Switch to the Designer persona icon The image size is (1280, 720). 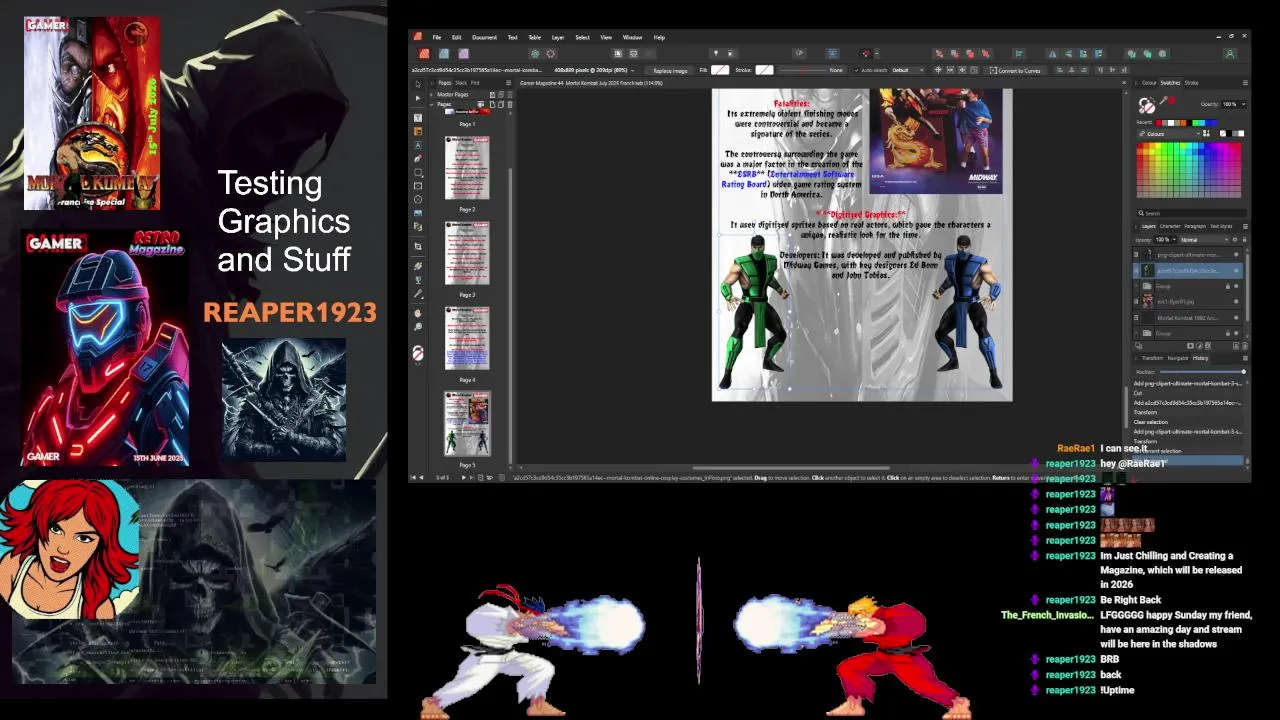point(444,53)
